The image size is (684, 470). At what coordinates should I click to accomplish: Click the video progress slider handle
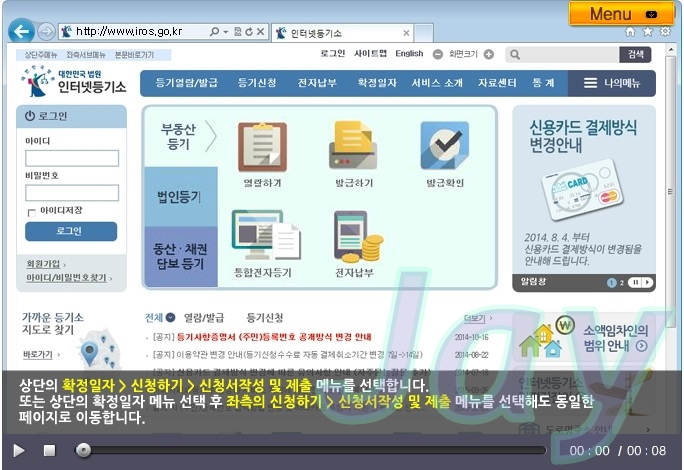[83, 450]
